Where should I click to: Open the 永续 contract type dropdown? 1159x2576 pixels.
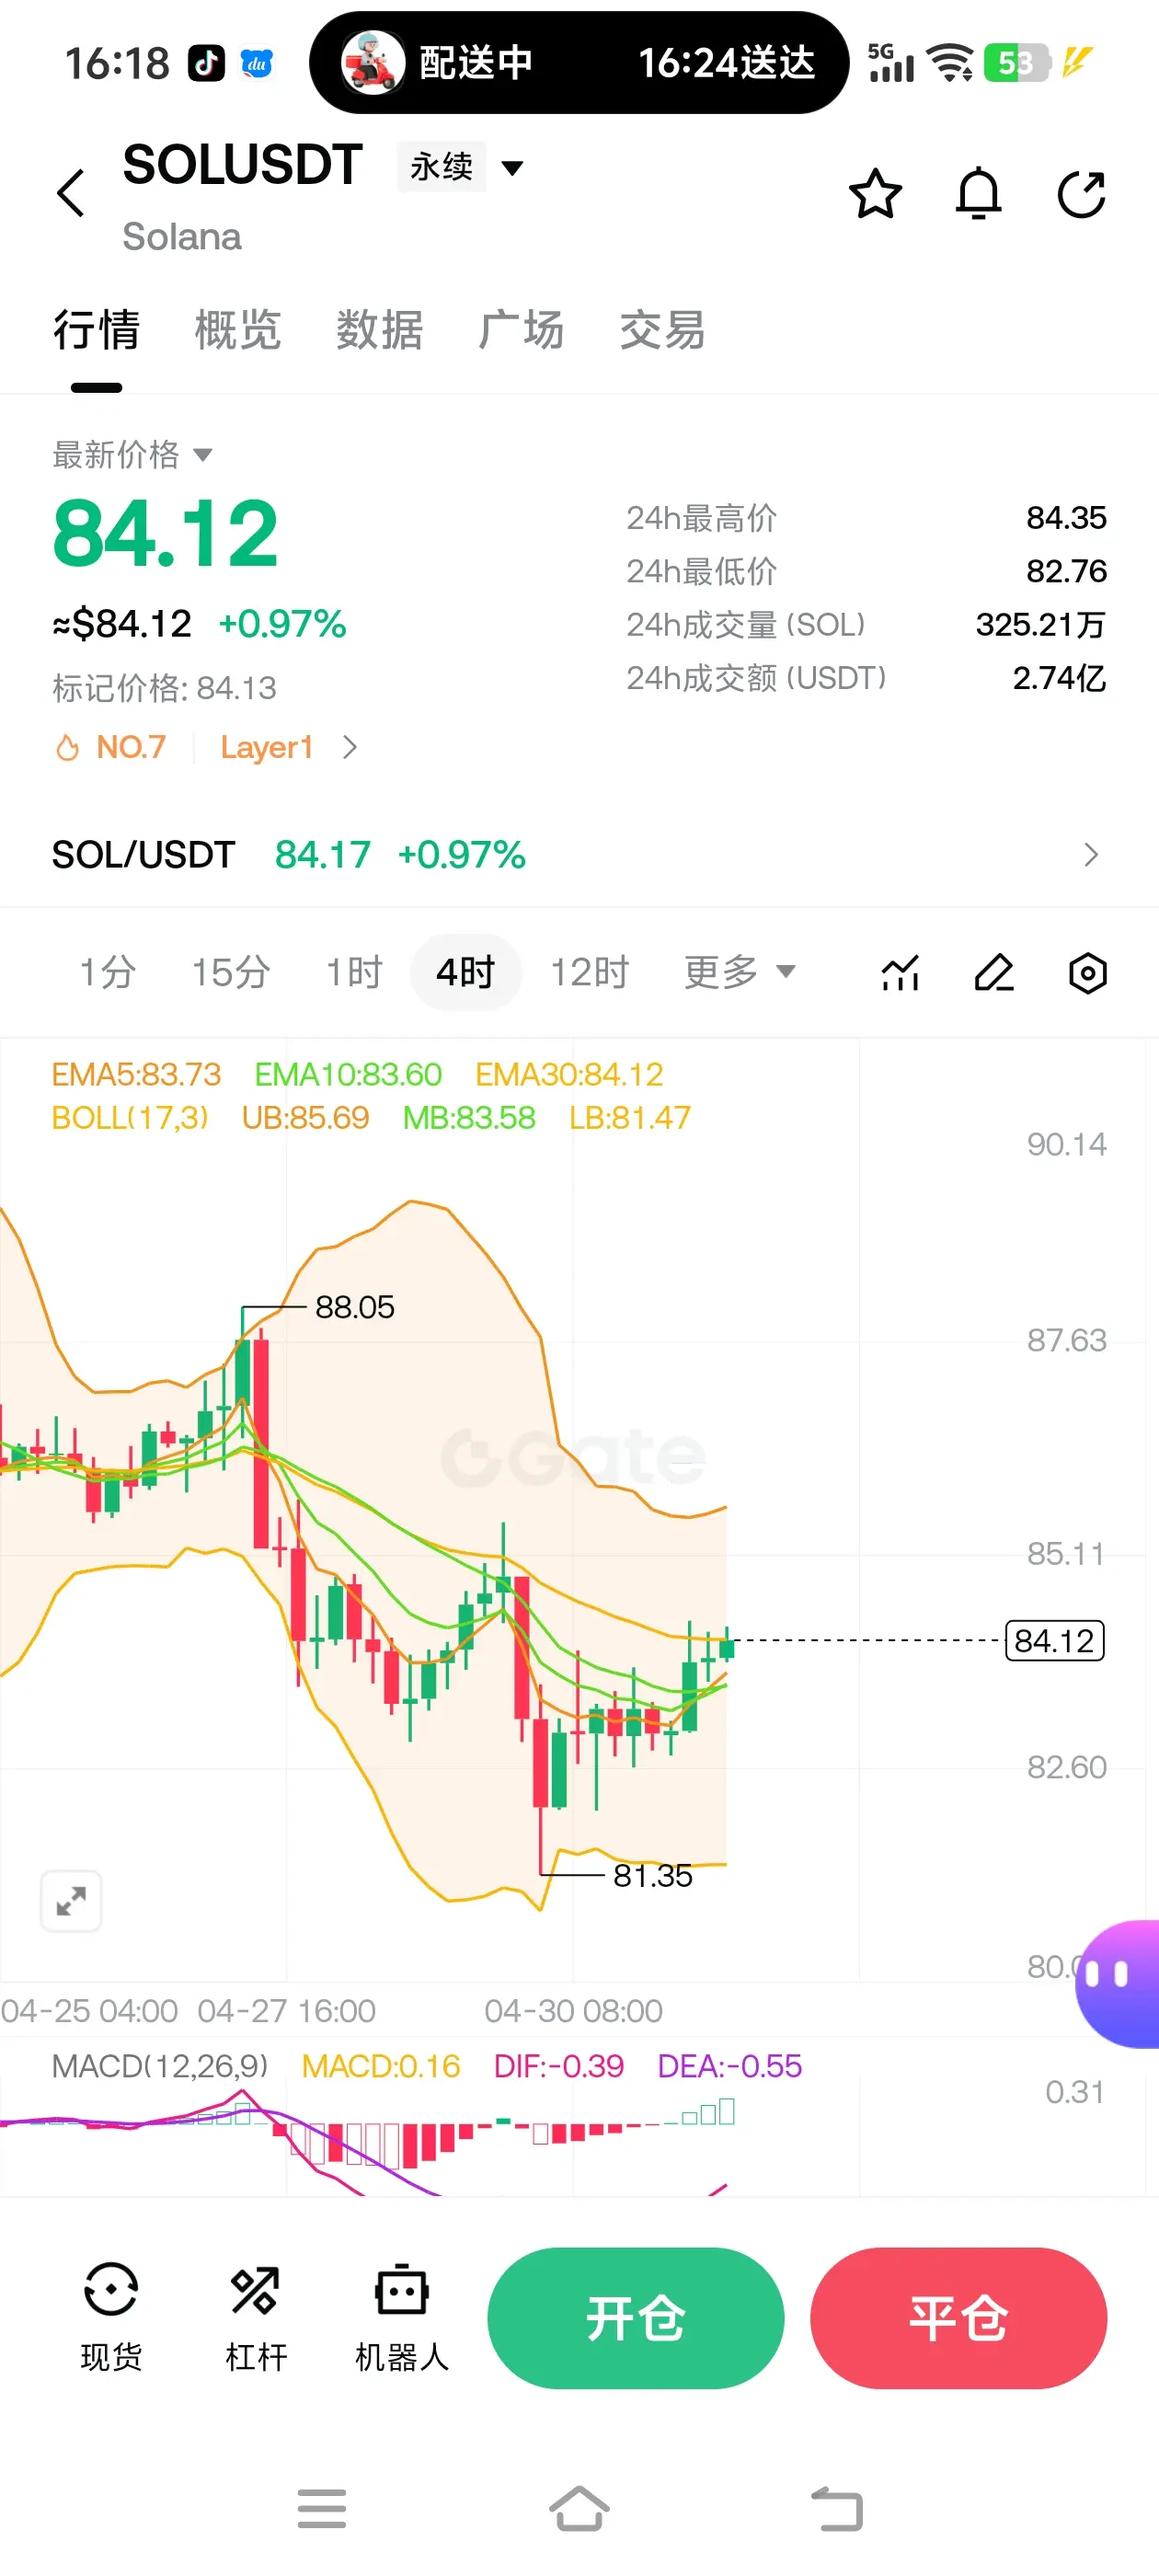pos(461,166)
